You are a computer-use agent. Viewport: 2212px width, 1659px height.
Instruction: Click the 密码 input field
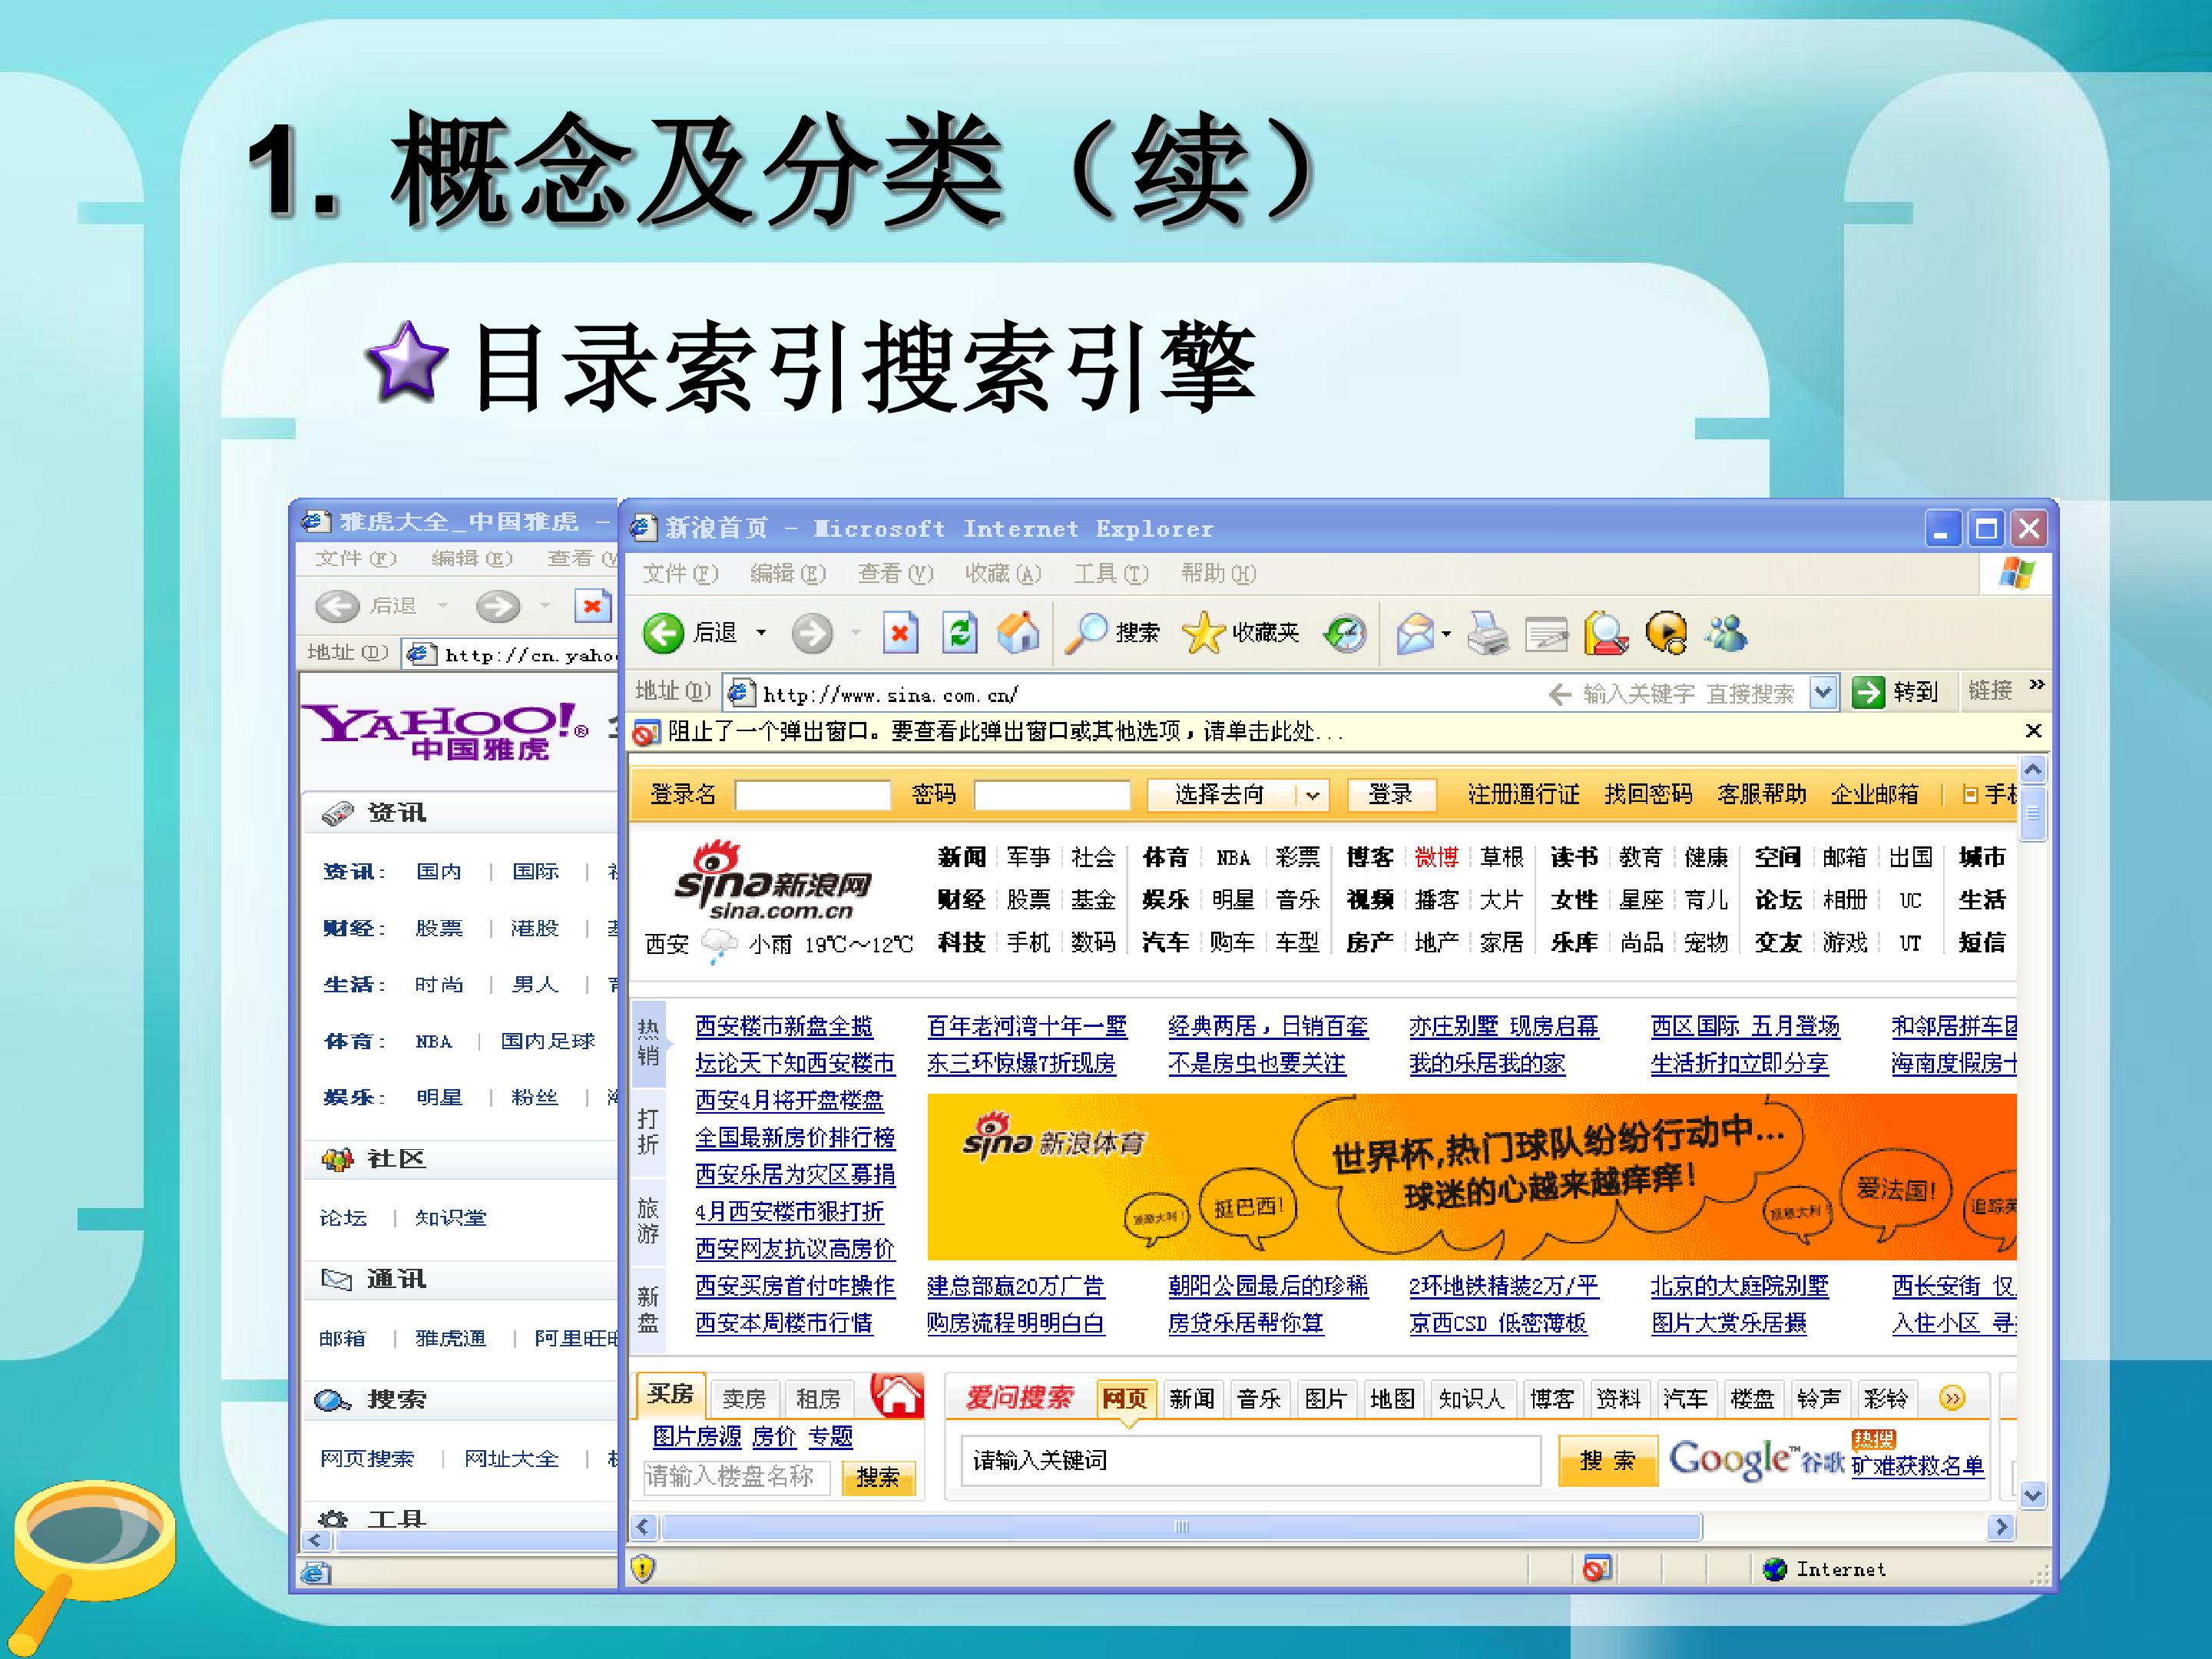1052,795
